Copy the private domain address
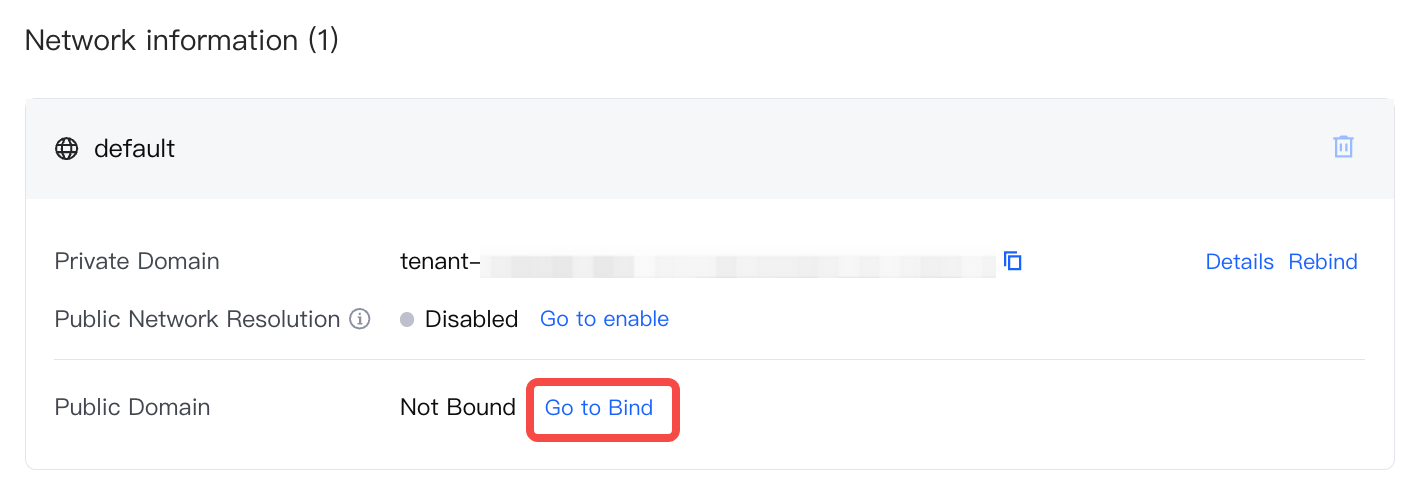The height and width of the screenshot is (488, 1414). coord(1012,261)
